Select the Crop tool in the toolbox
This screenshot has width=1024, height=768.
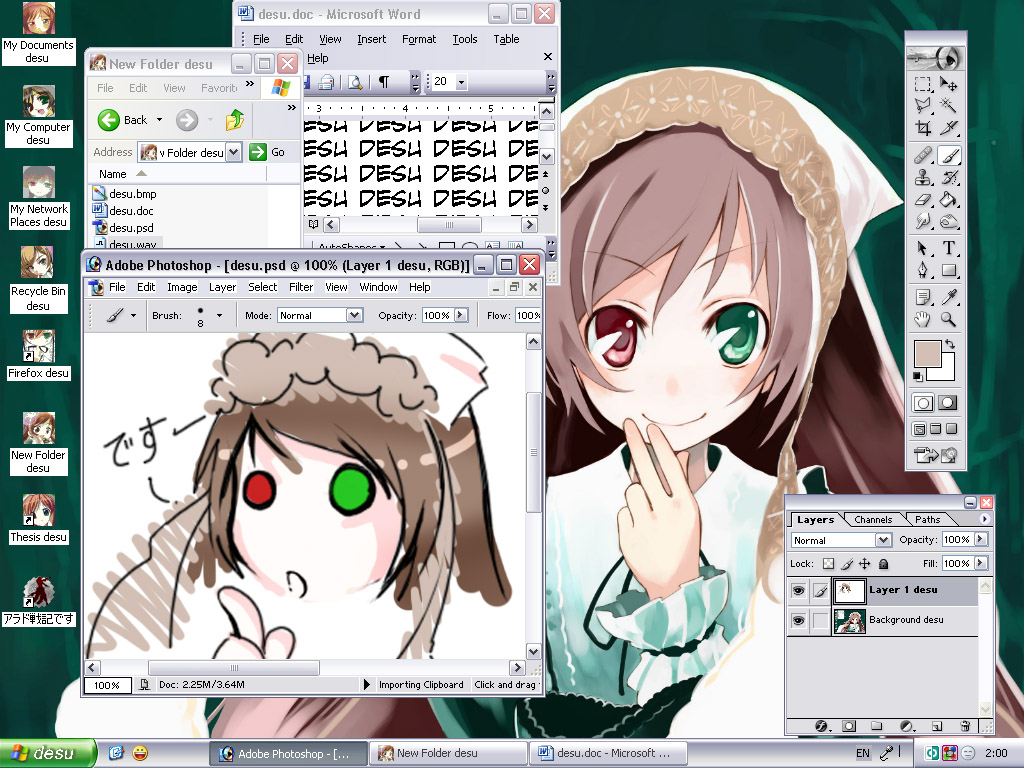923,128
